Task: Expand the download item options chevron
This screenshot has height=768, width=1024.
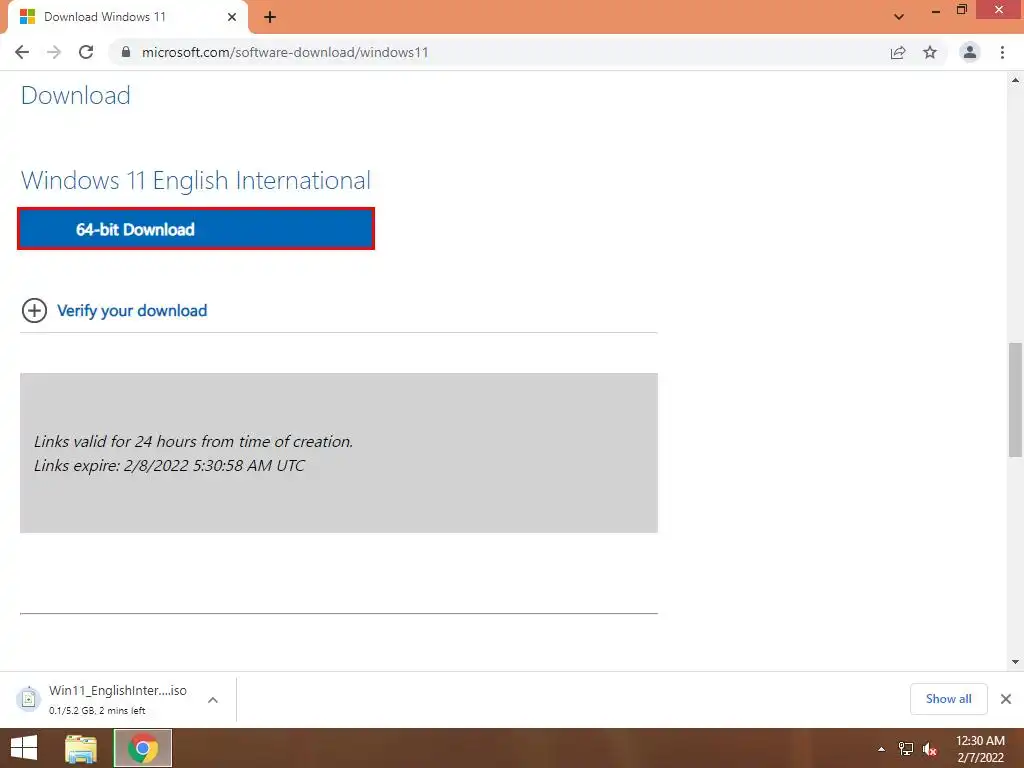Action: click(213, 700)
